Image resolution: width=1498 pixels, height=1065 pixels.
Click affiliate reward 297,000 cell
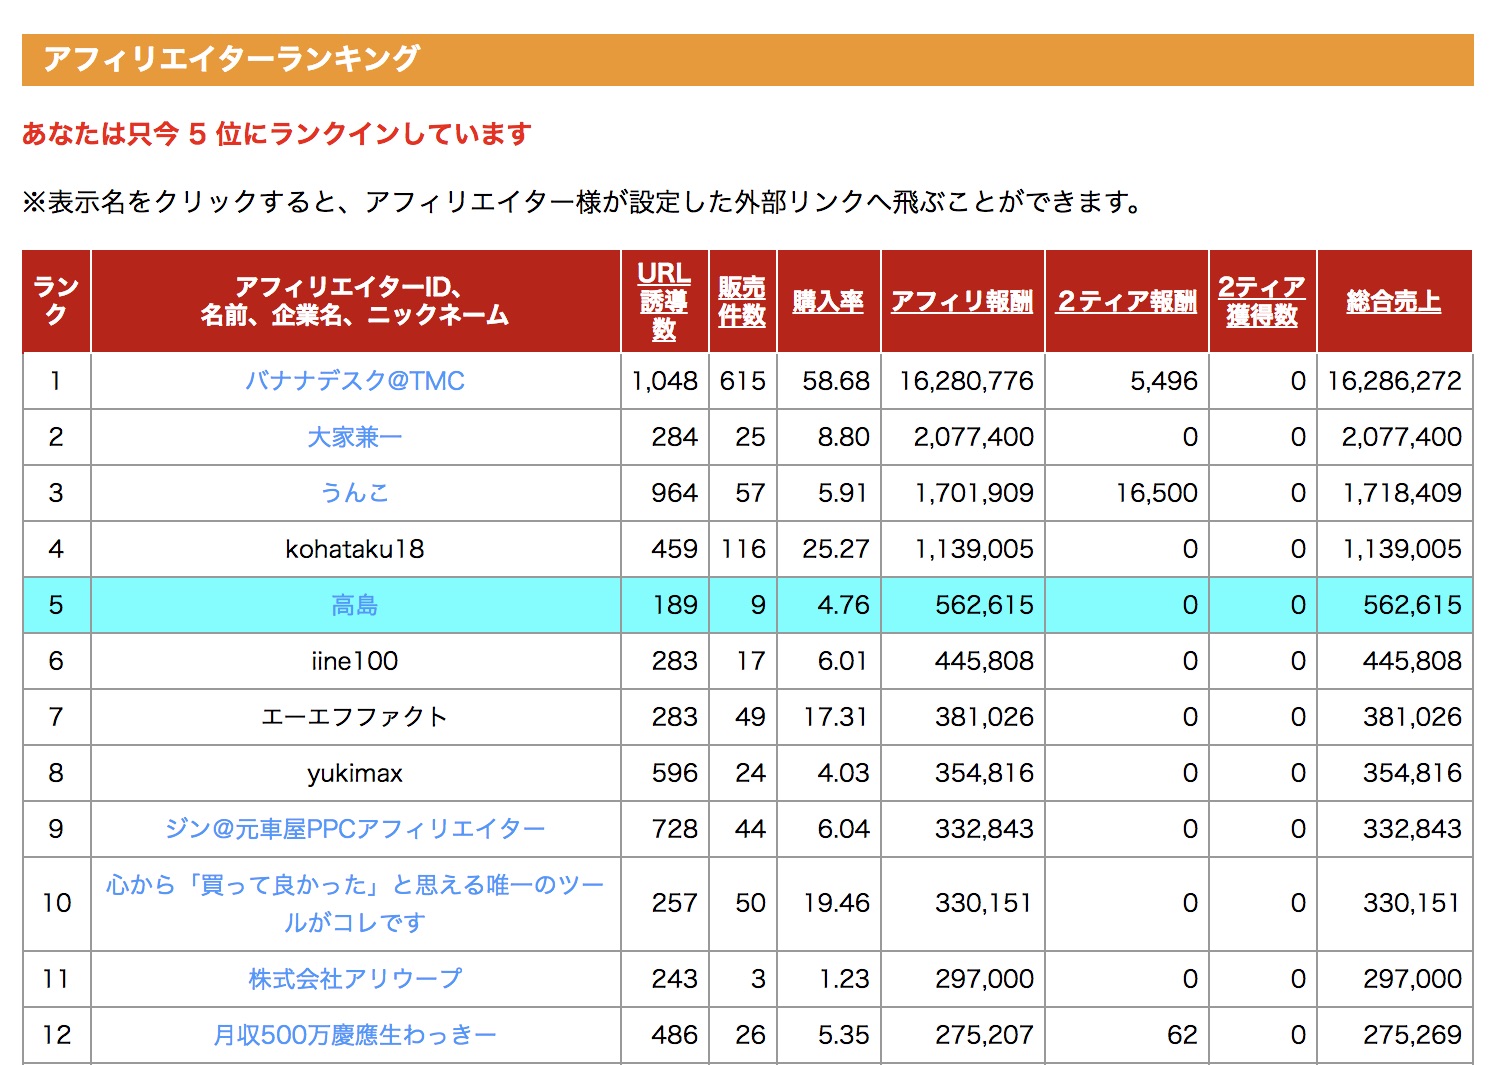[x=962, y=979]
